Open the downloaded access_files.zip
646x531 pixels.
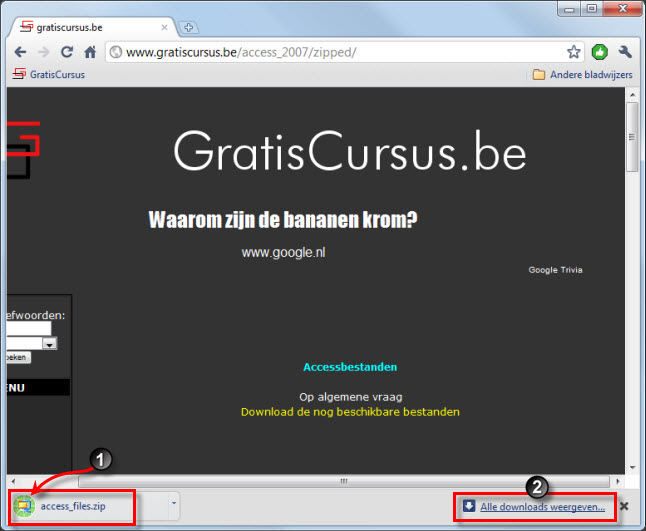73,506
